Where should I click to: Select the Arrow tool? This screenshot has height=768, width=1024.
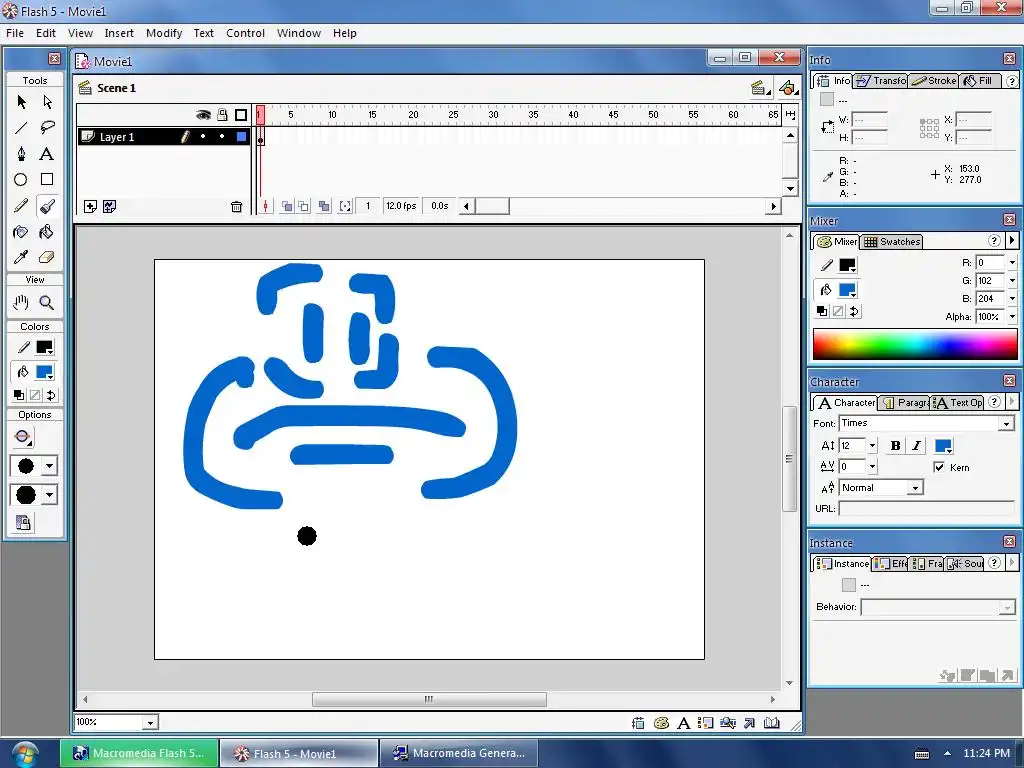21,102
